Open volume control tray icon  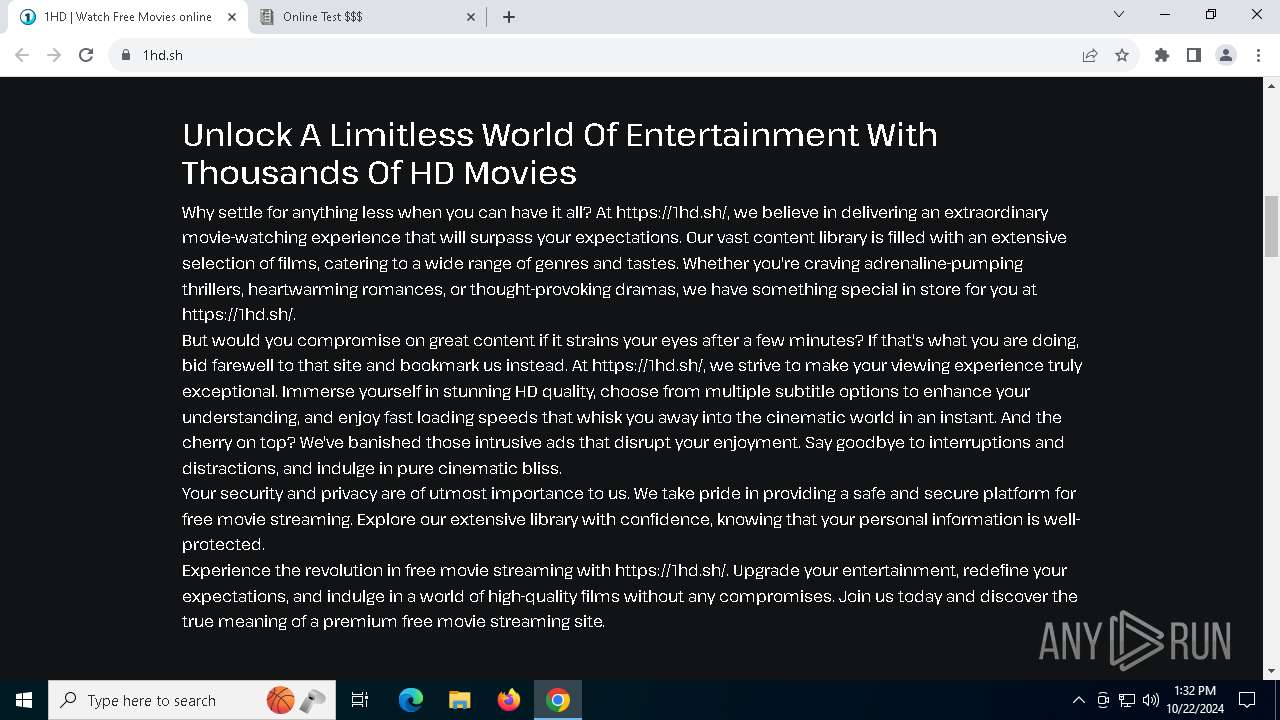pyautogui.click(x=1151, y=700)
